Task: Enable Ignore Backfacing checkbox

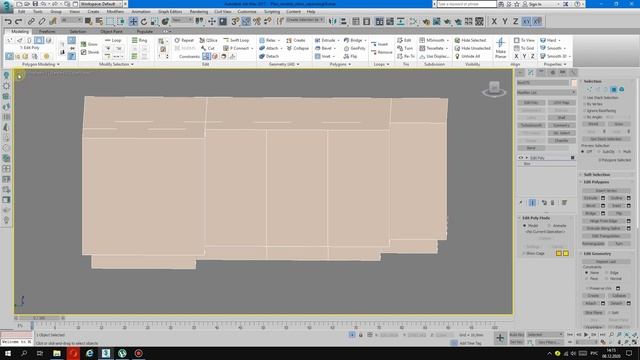Action: (x=584, y=111)
